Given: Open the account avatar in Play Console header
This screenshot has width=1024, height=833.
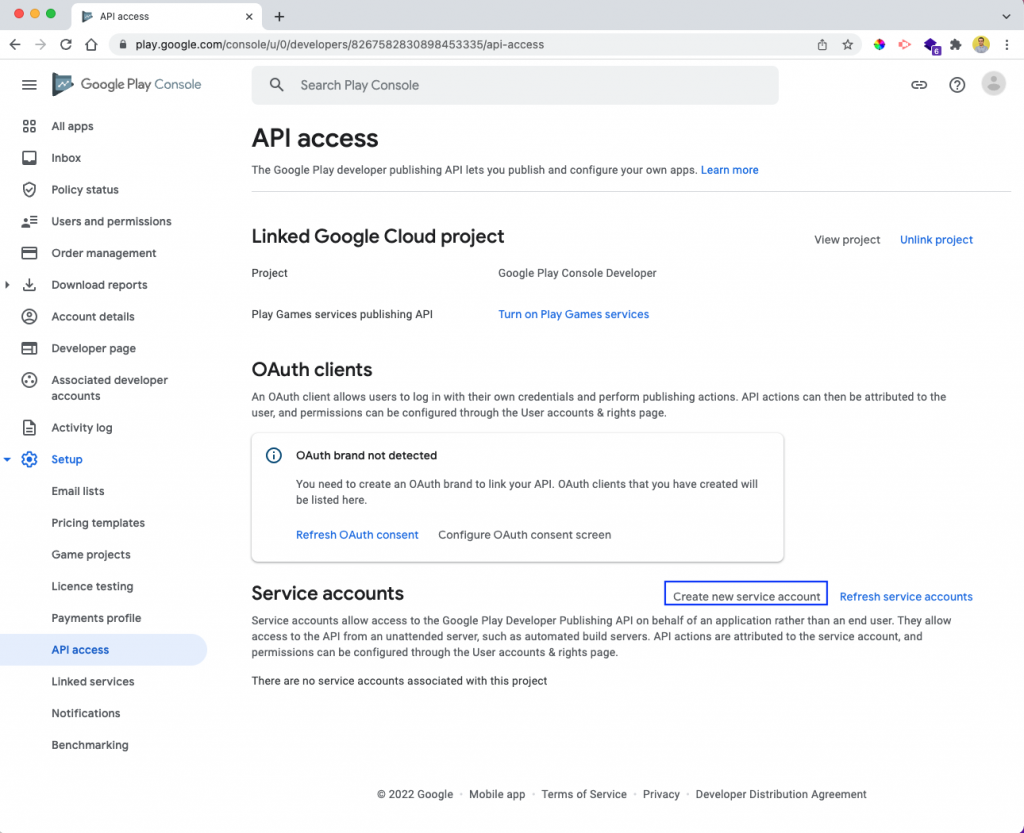Looking at the screenshot, I should tap(993, 84).
